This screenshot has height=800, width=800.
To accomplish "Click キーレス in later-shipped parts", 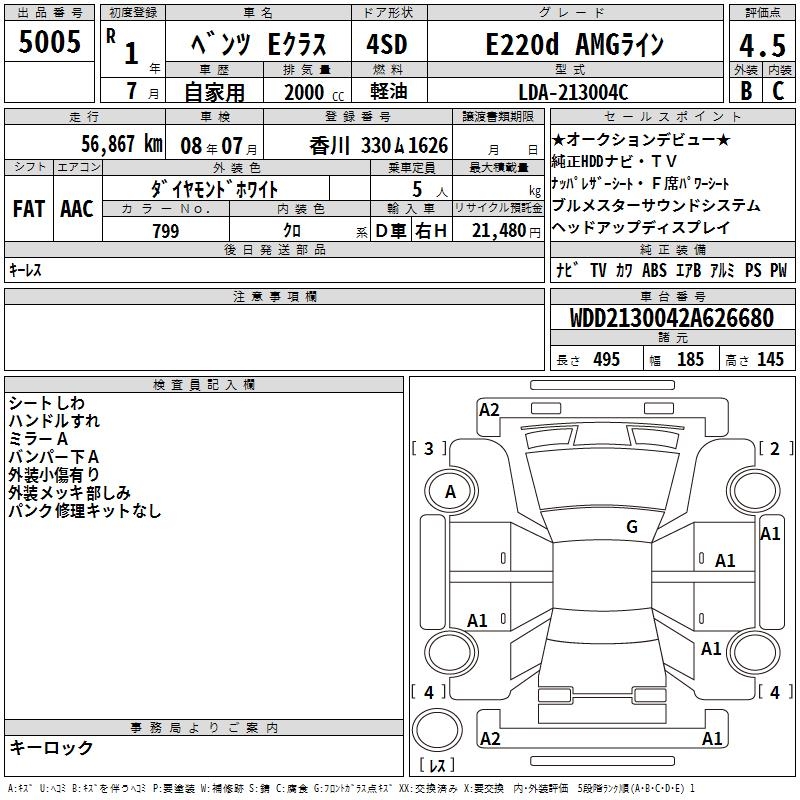I will (x=25, y=270).
